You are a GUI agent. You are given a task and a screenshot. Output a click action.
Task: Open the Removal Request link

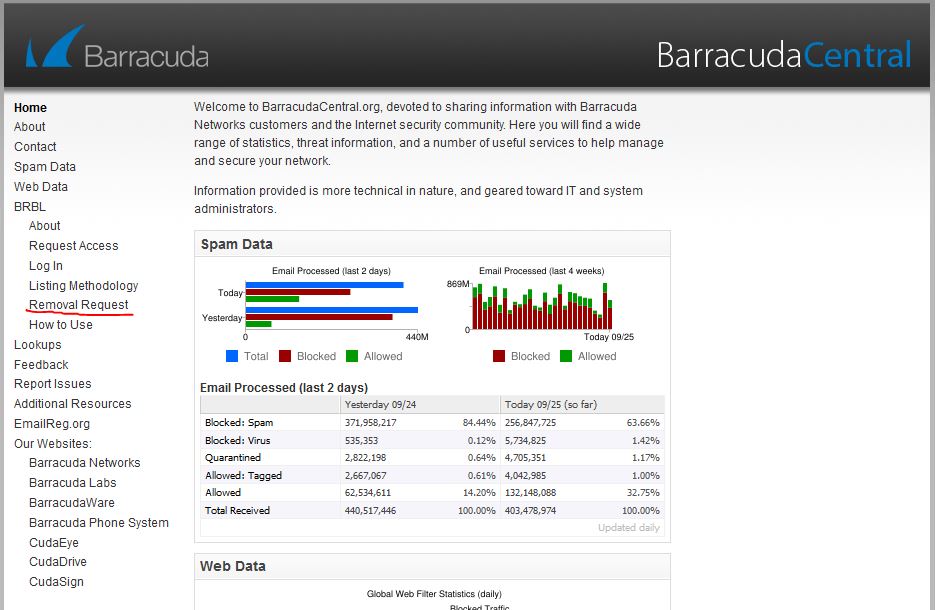click(x=79, y=305)
